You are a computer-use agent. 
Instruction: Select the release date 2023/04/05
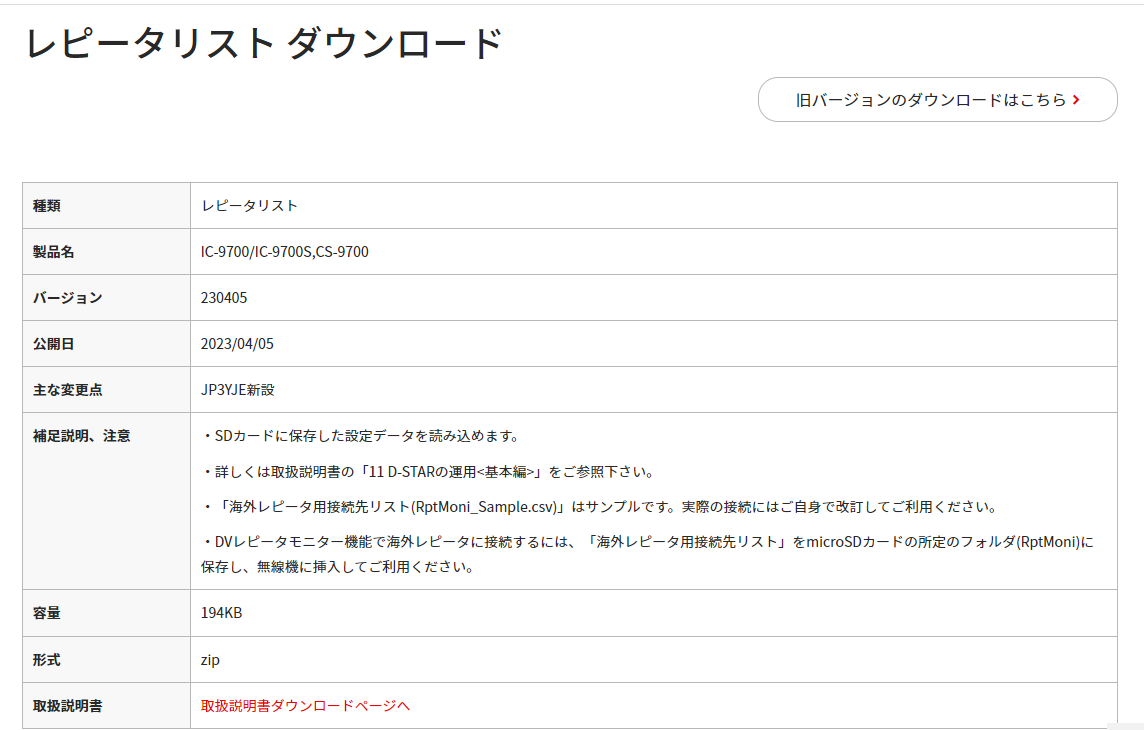pos(237,343)
